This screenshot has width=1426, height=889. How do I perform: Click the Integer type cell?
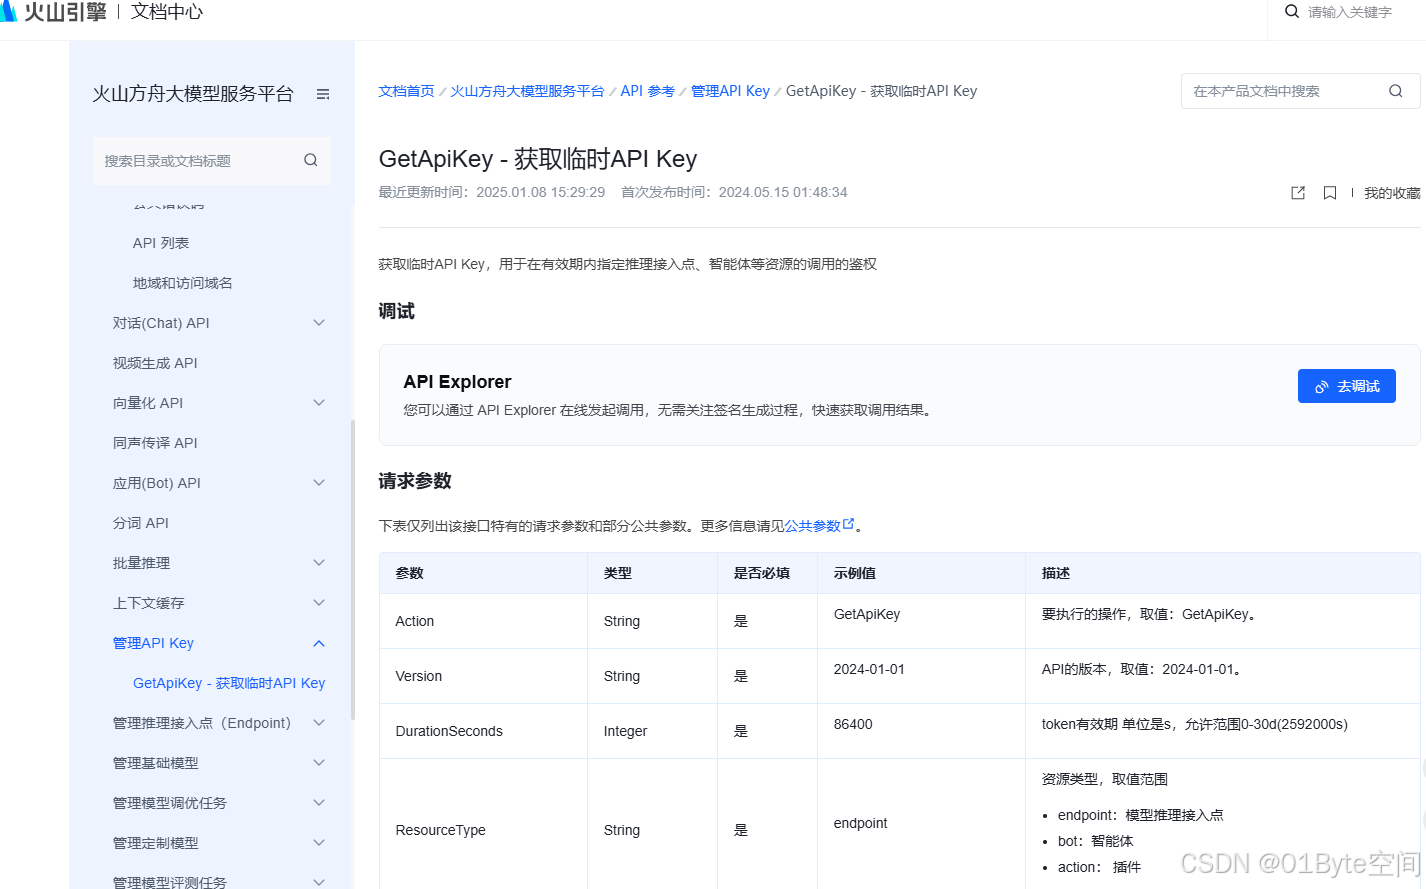(x=652, y=731)
